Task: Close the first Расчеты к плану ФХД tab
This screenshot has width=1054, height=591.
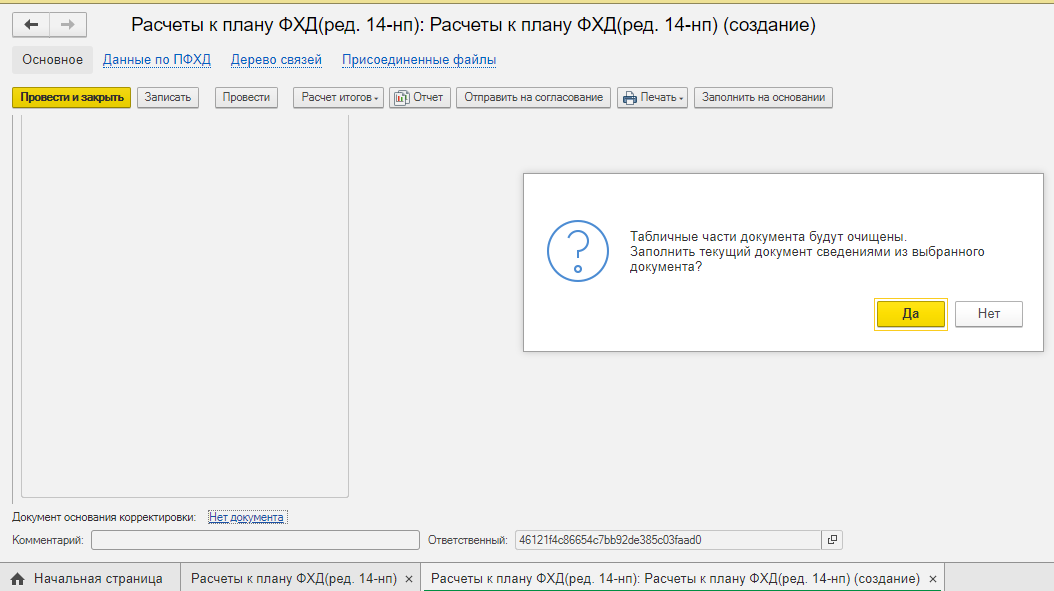Action: (409, 579)
